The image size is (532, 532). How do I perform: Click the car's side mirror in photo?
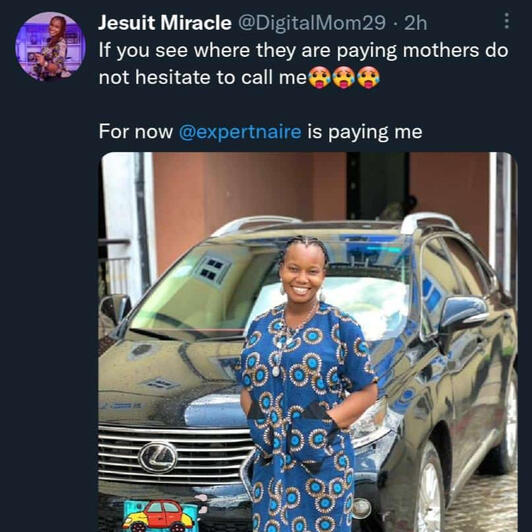463,313
